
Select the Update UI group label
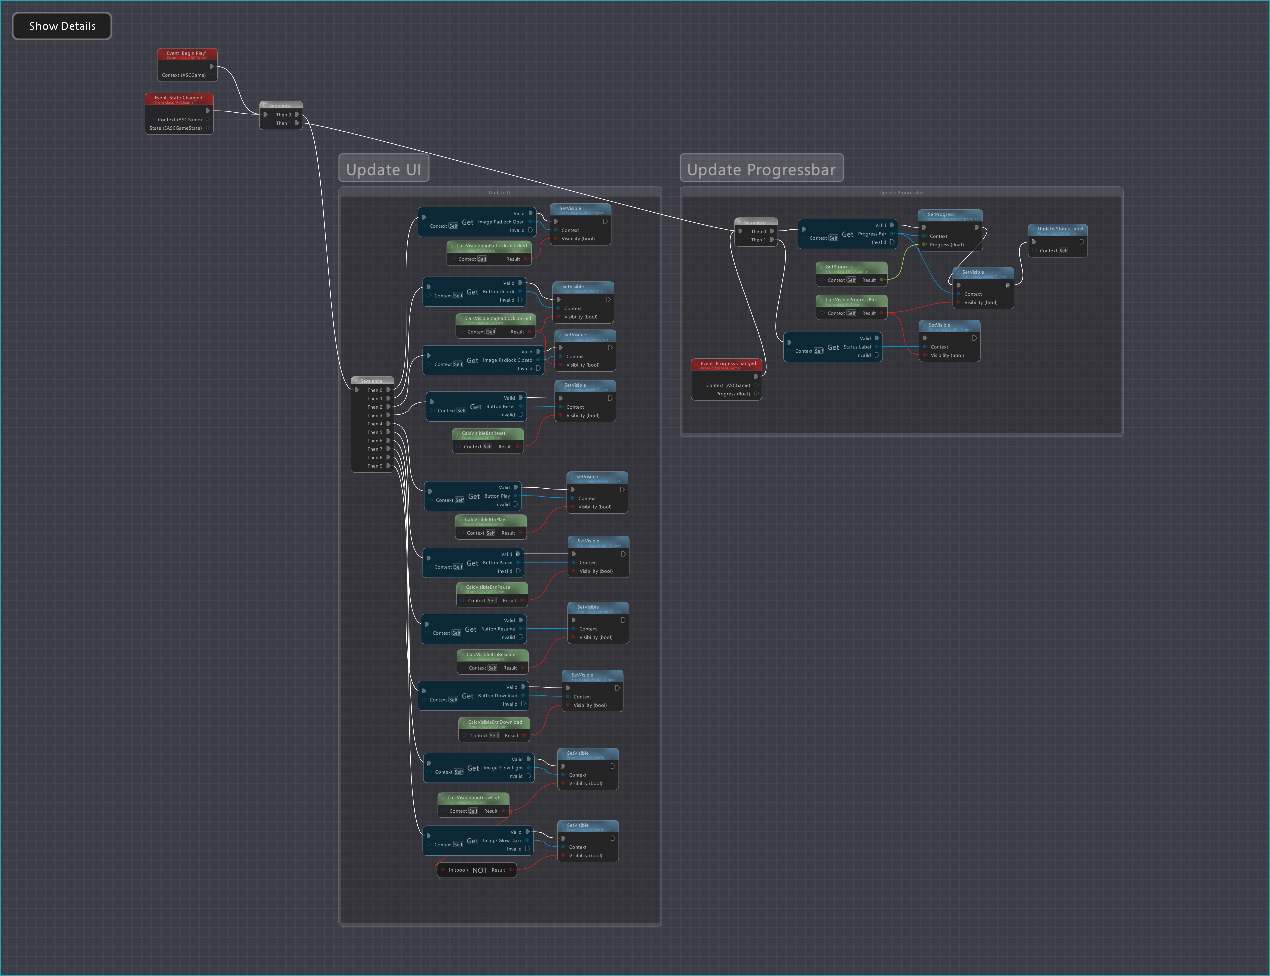[x=384, y=169]
